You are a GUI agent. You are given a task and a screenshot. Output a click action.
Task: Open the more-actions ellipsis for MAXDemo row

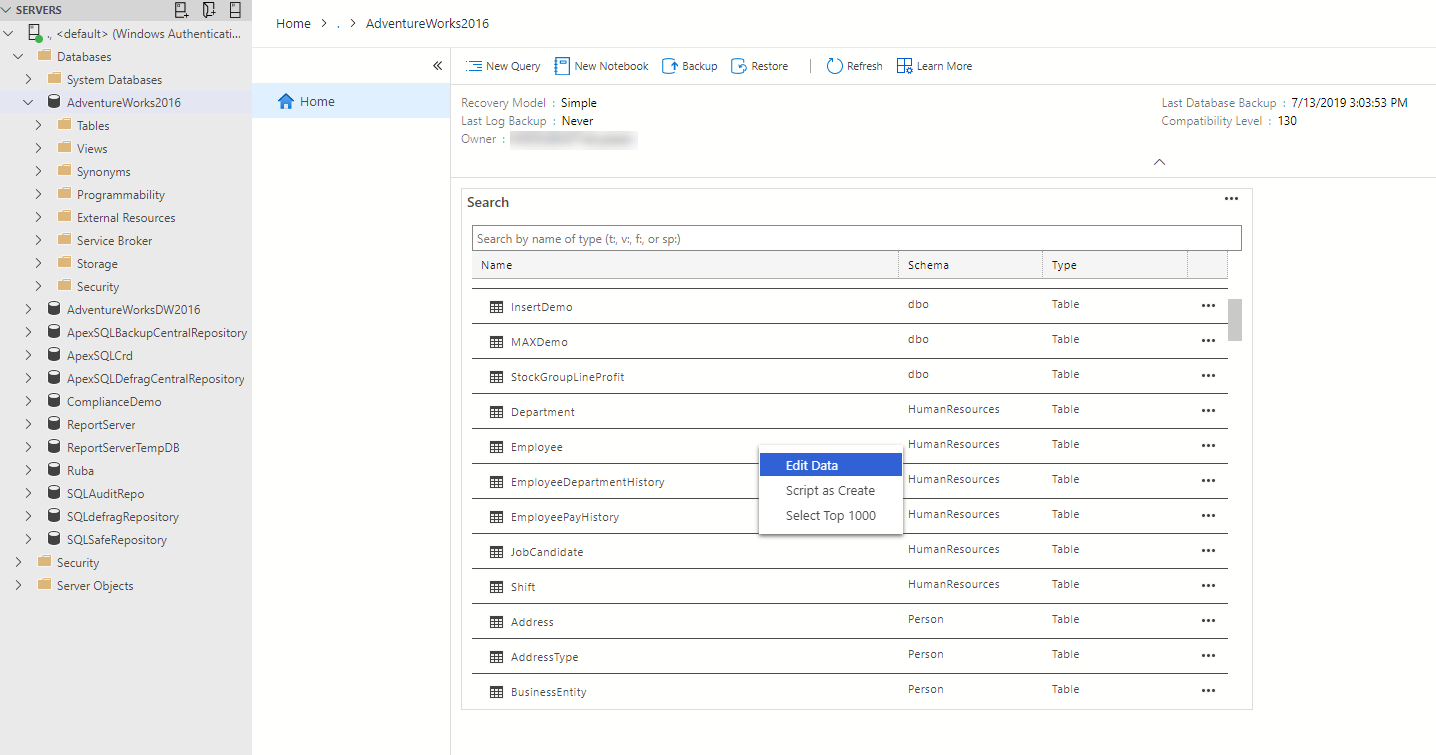point(1208,341)
